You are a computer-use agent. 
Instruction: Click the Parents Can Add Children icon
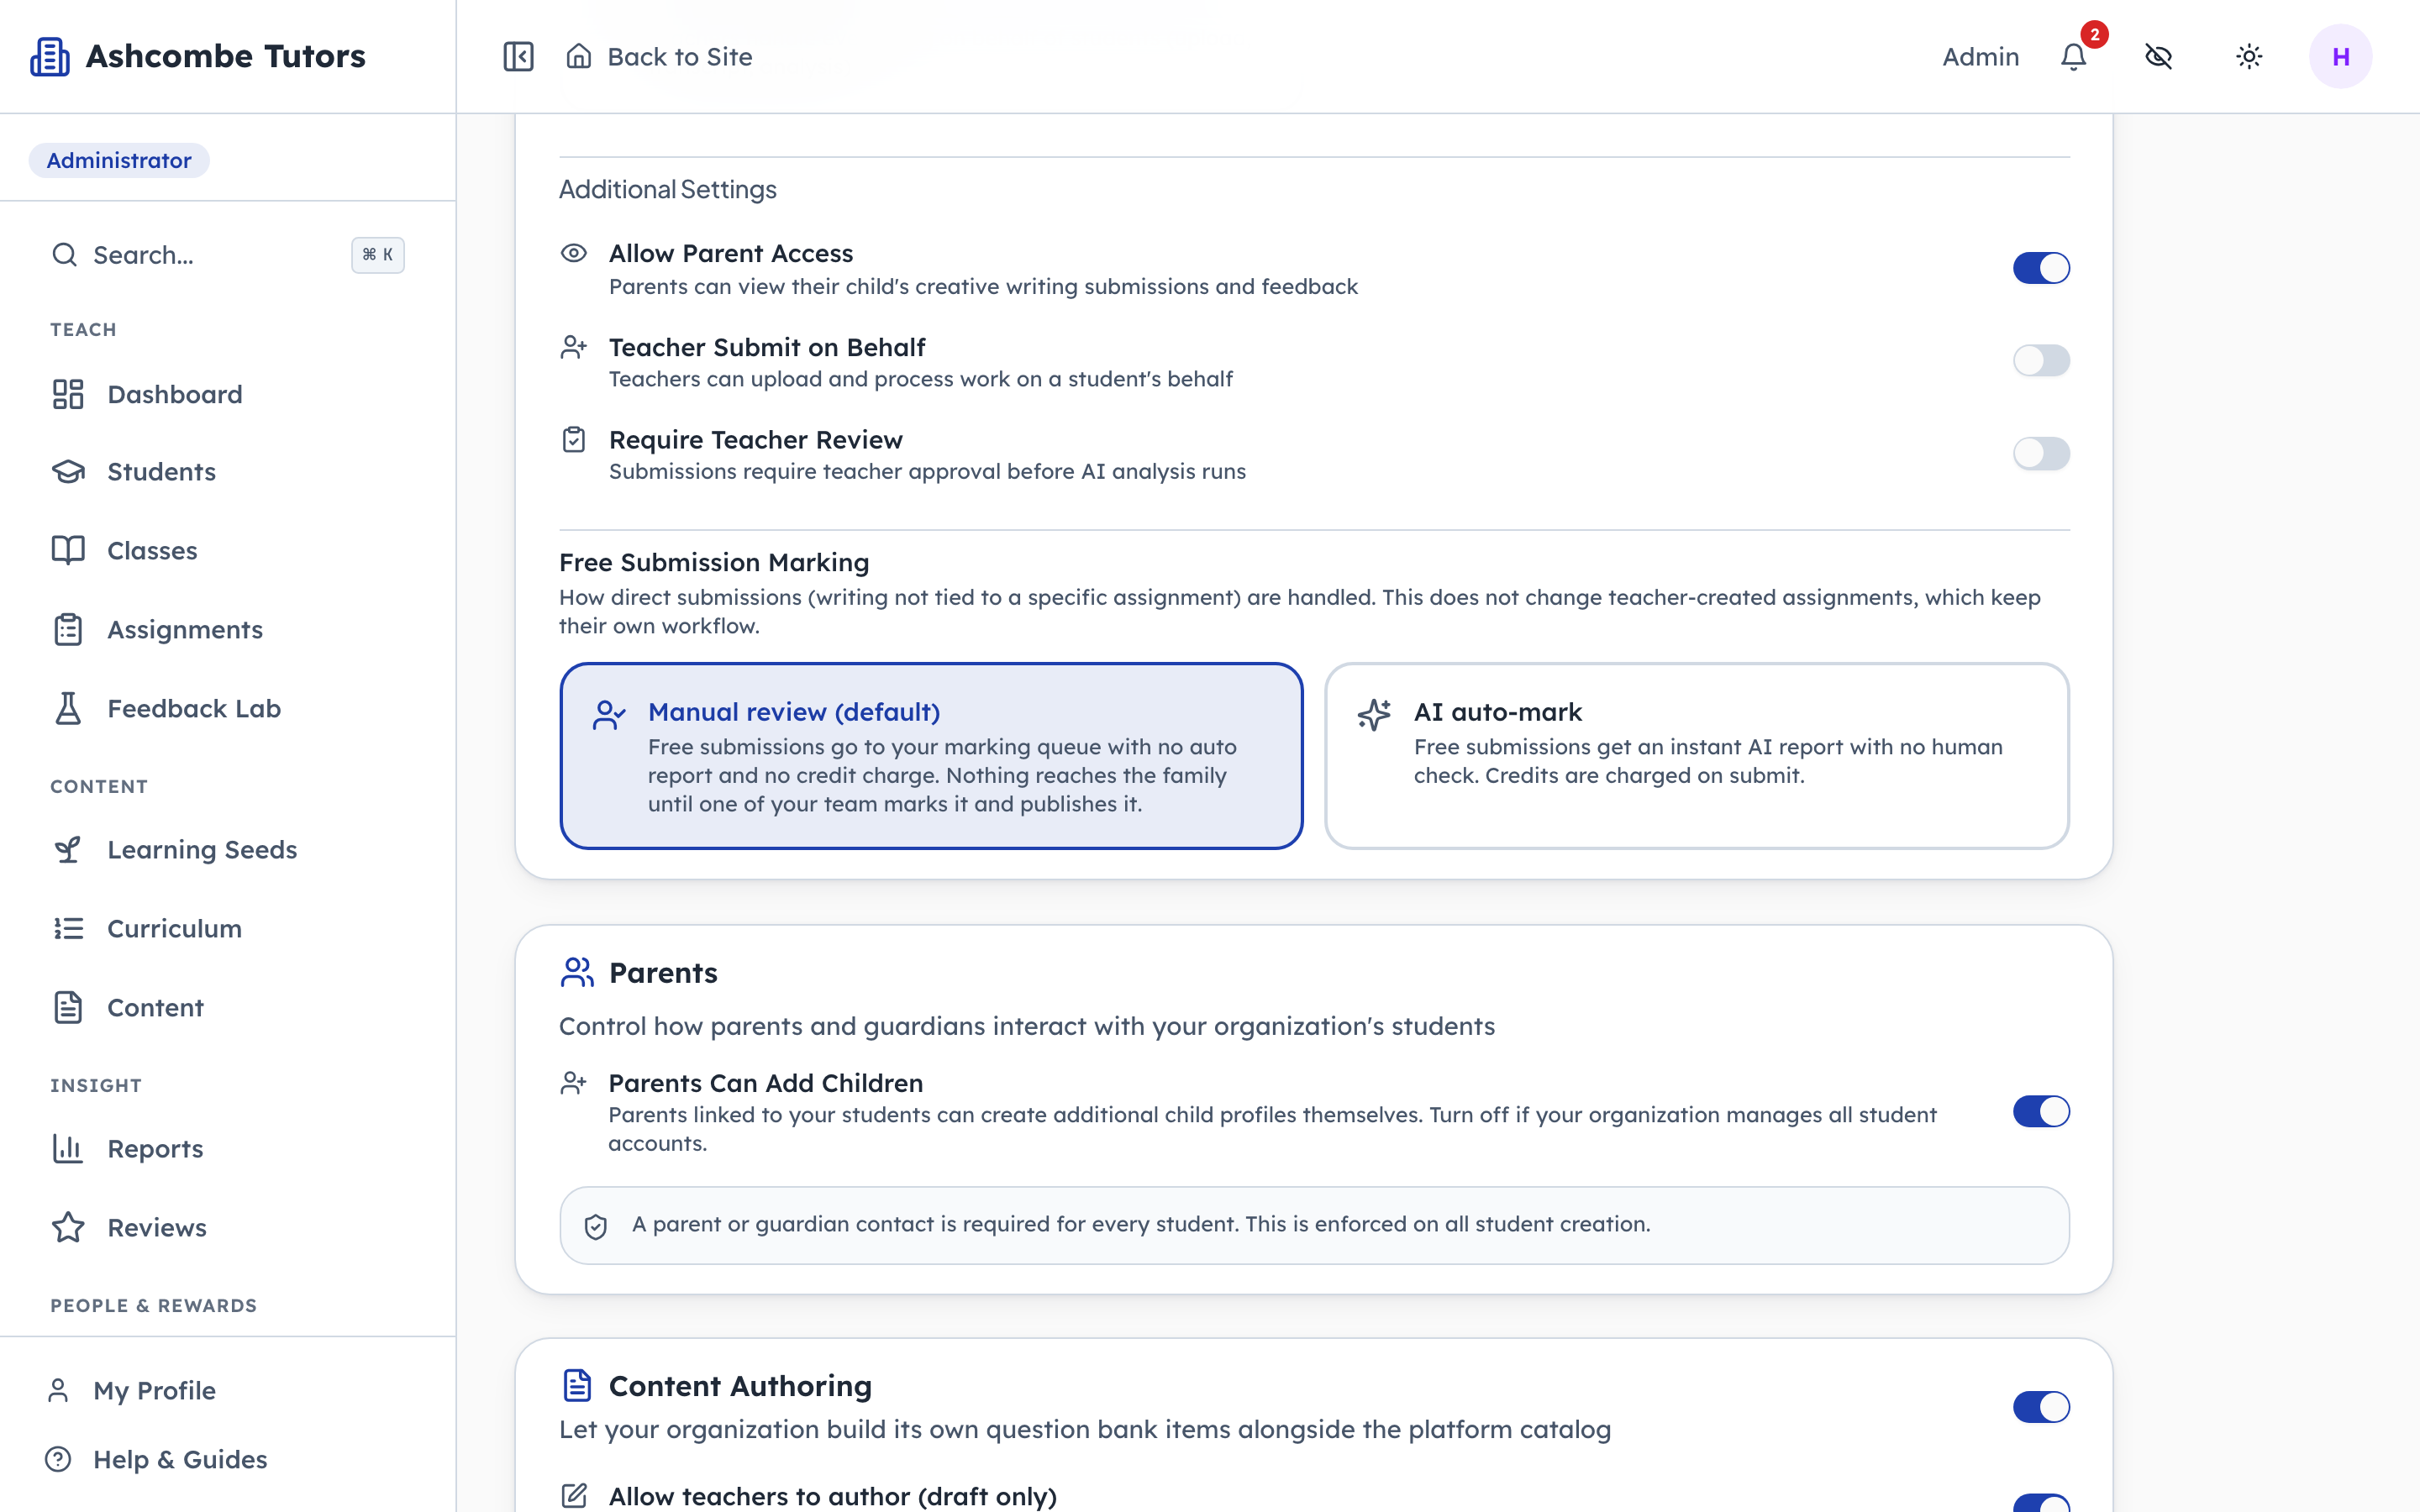pos(574,1083)
